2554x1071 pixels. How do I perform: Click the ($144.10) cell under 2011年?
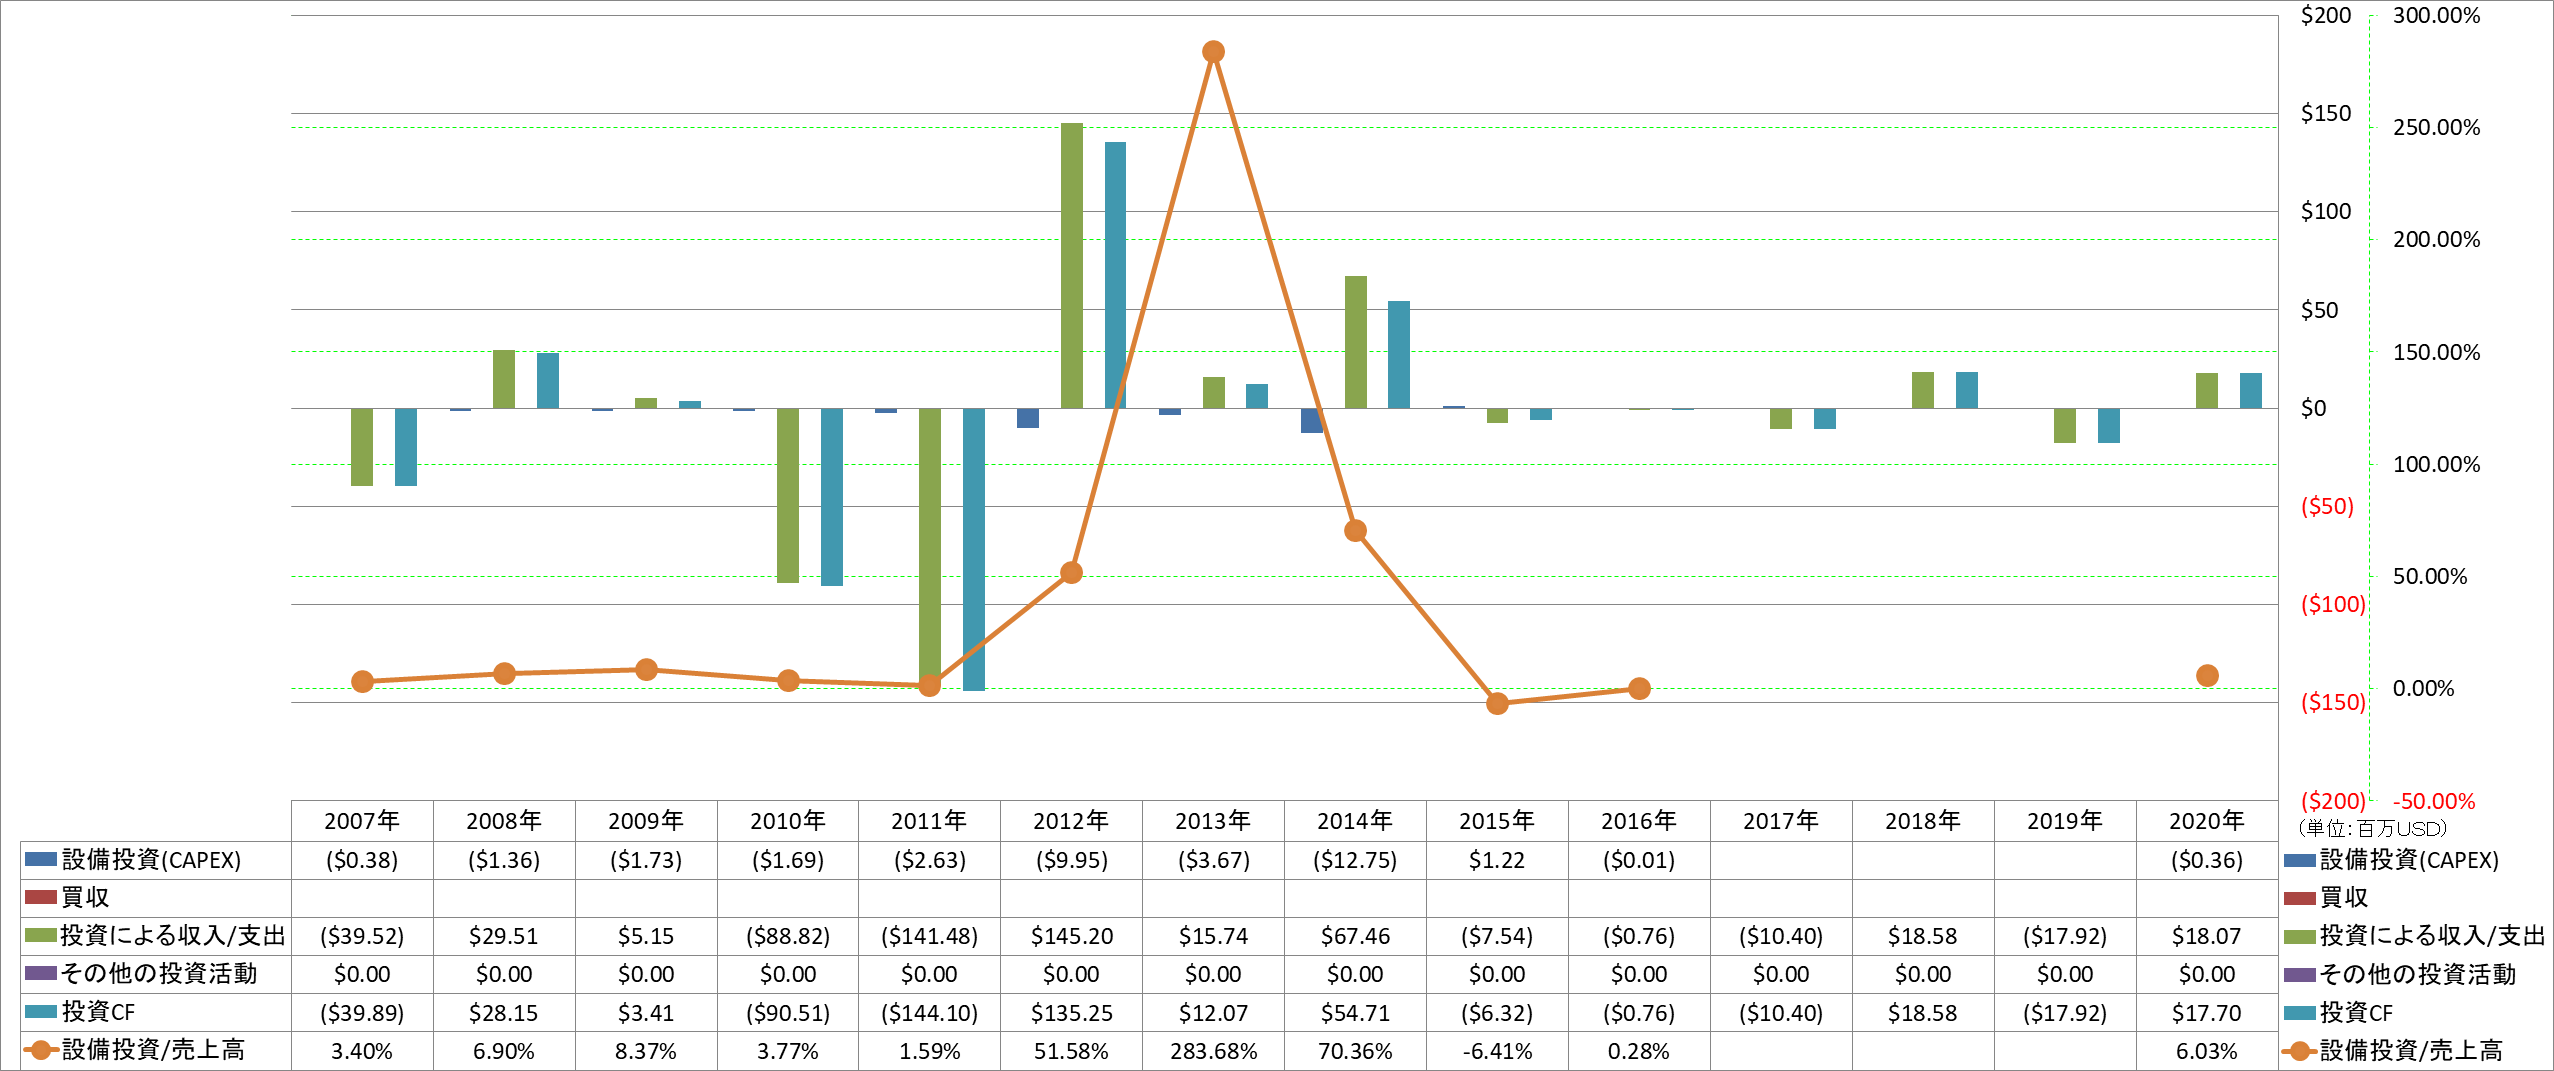pyautogui.click(x=930, y=1013)
